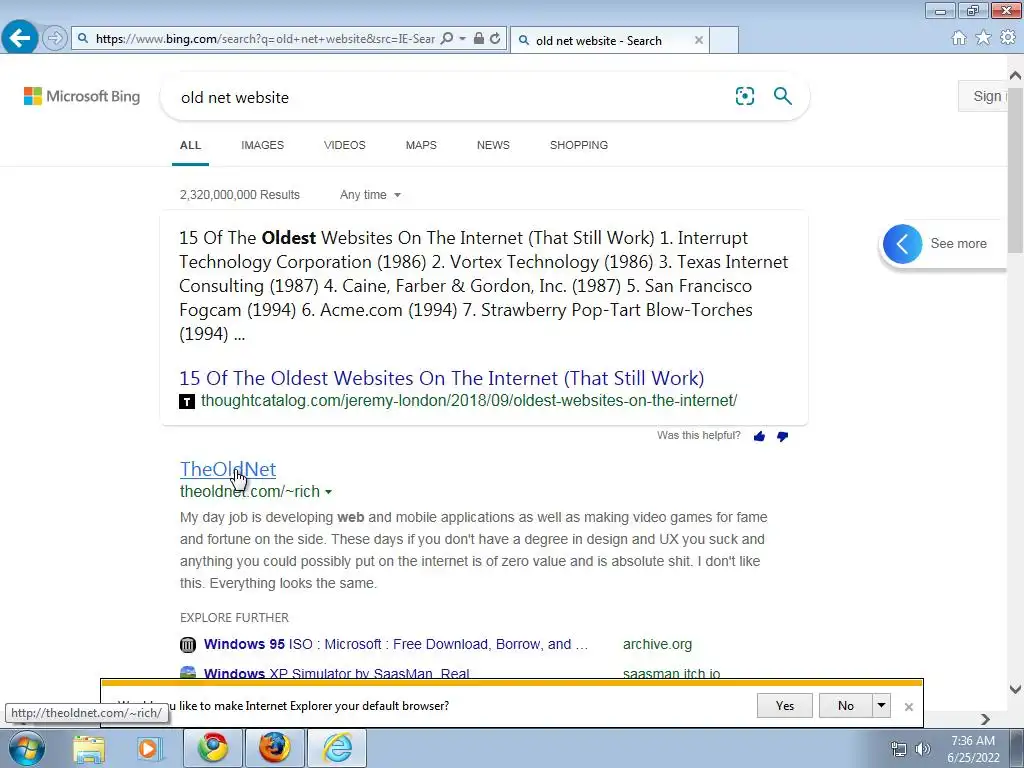Open the address bar autocomplete dropdown arrow
The height and width of the screenshot is (768, 1024).
pyautogui.click(x=462, y=39)
